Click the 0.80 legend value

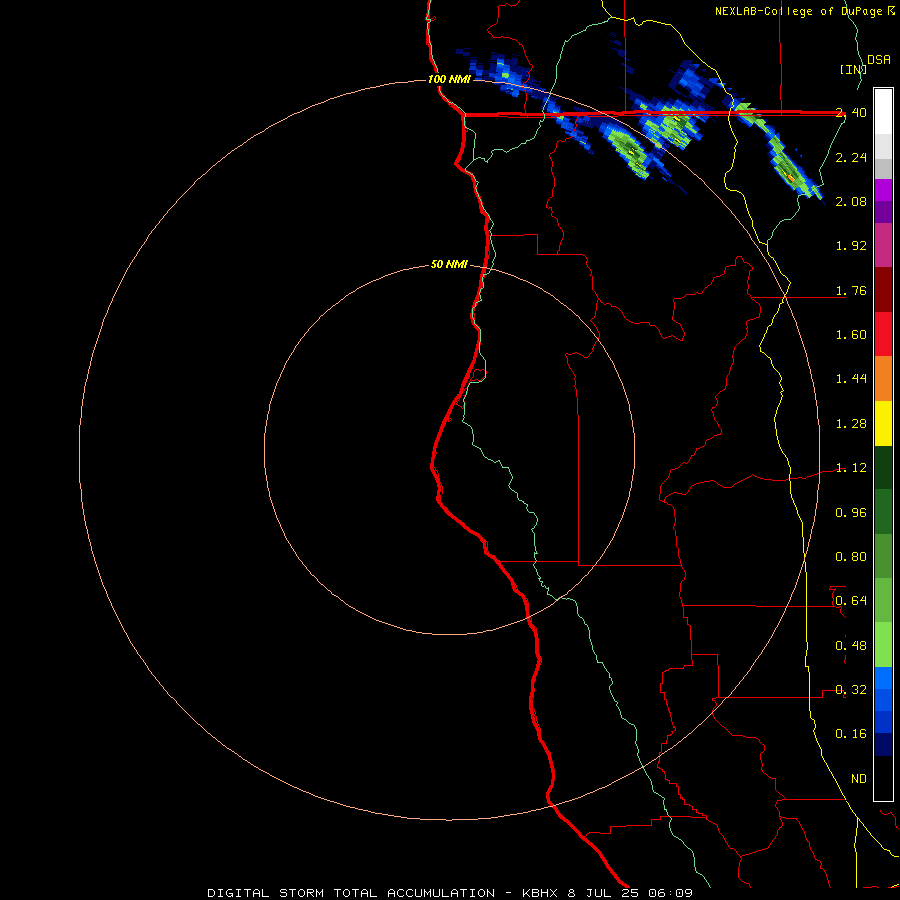[x=851, y=557]
